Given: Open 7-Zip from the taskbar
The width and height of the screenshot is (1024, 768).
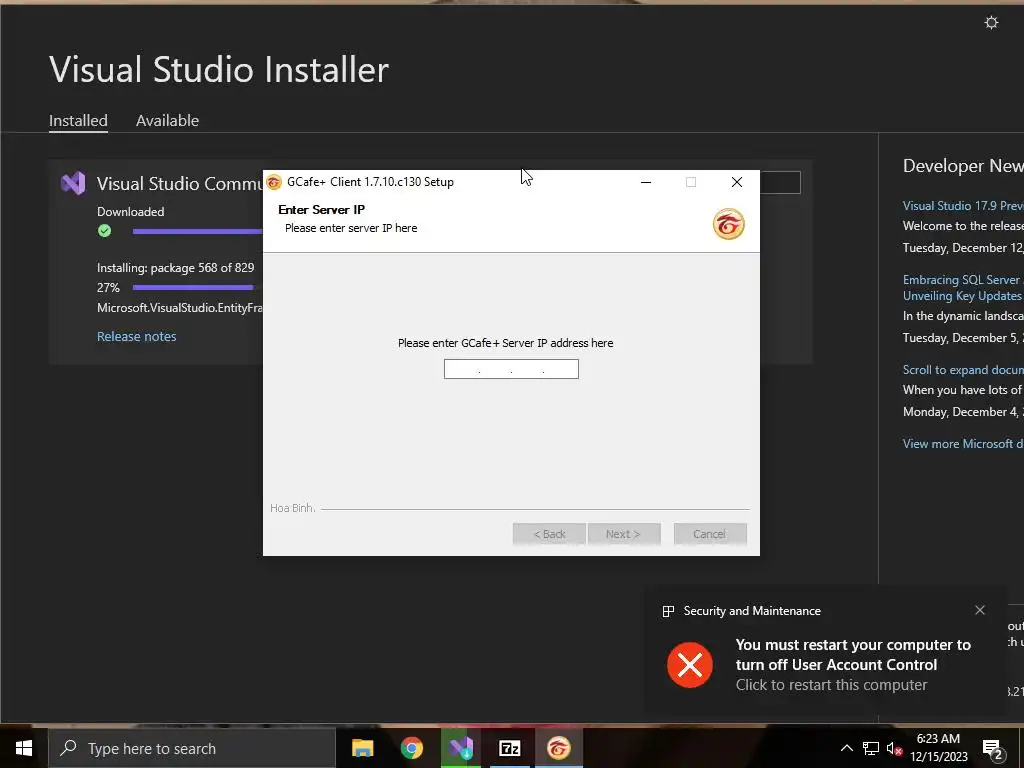Looking at the screenshot, I should [509, 748].
